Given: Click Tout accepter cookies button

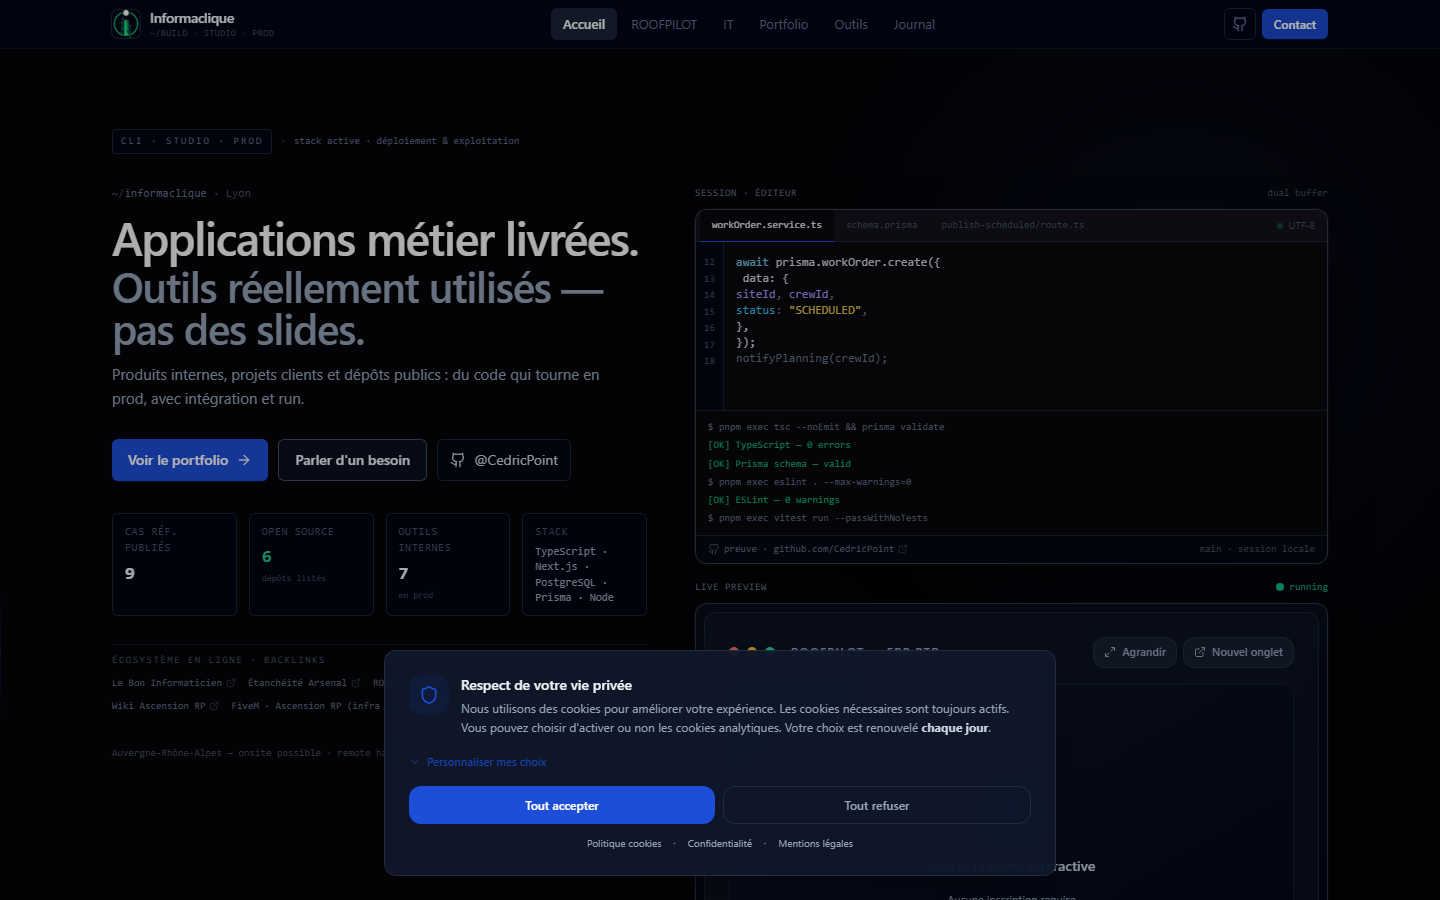Looking at the screenshot, I should pos(562,805).
